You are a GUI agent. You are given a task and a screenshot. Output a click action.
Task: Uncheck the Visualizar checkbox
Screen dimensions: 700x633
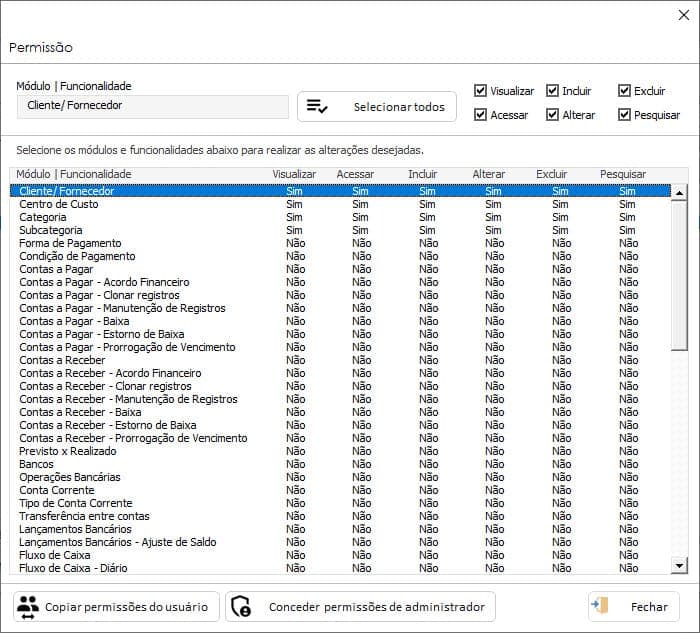(480, 91)
